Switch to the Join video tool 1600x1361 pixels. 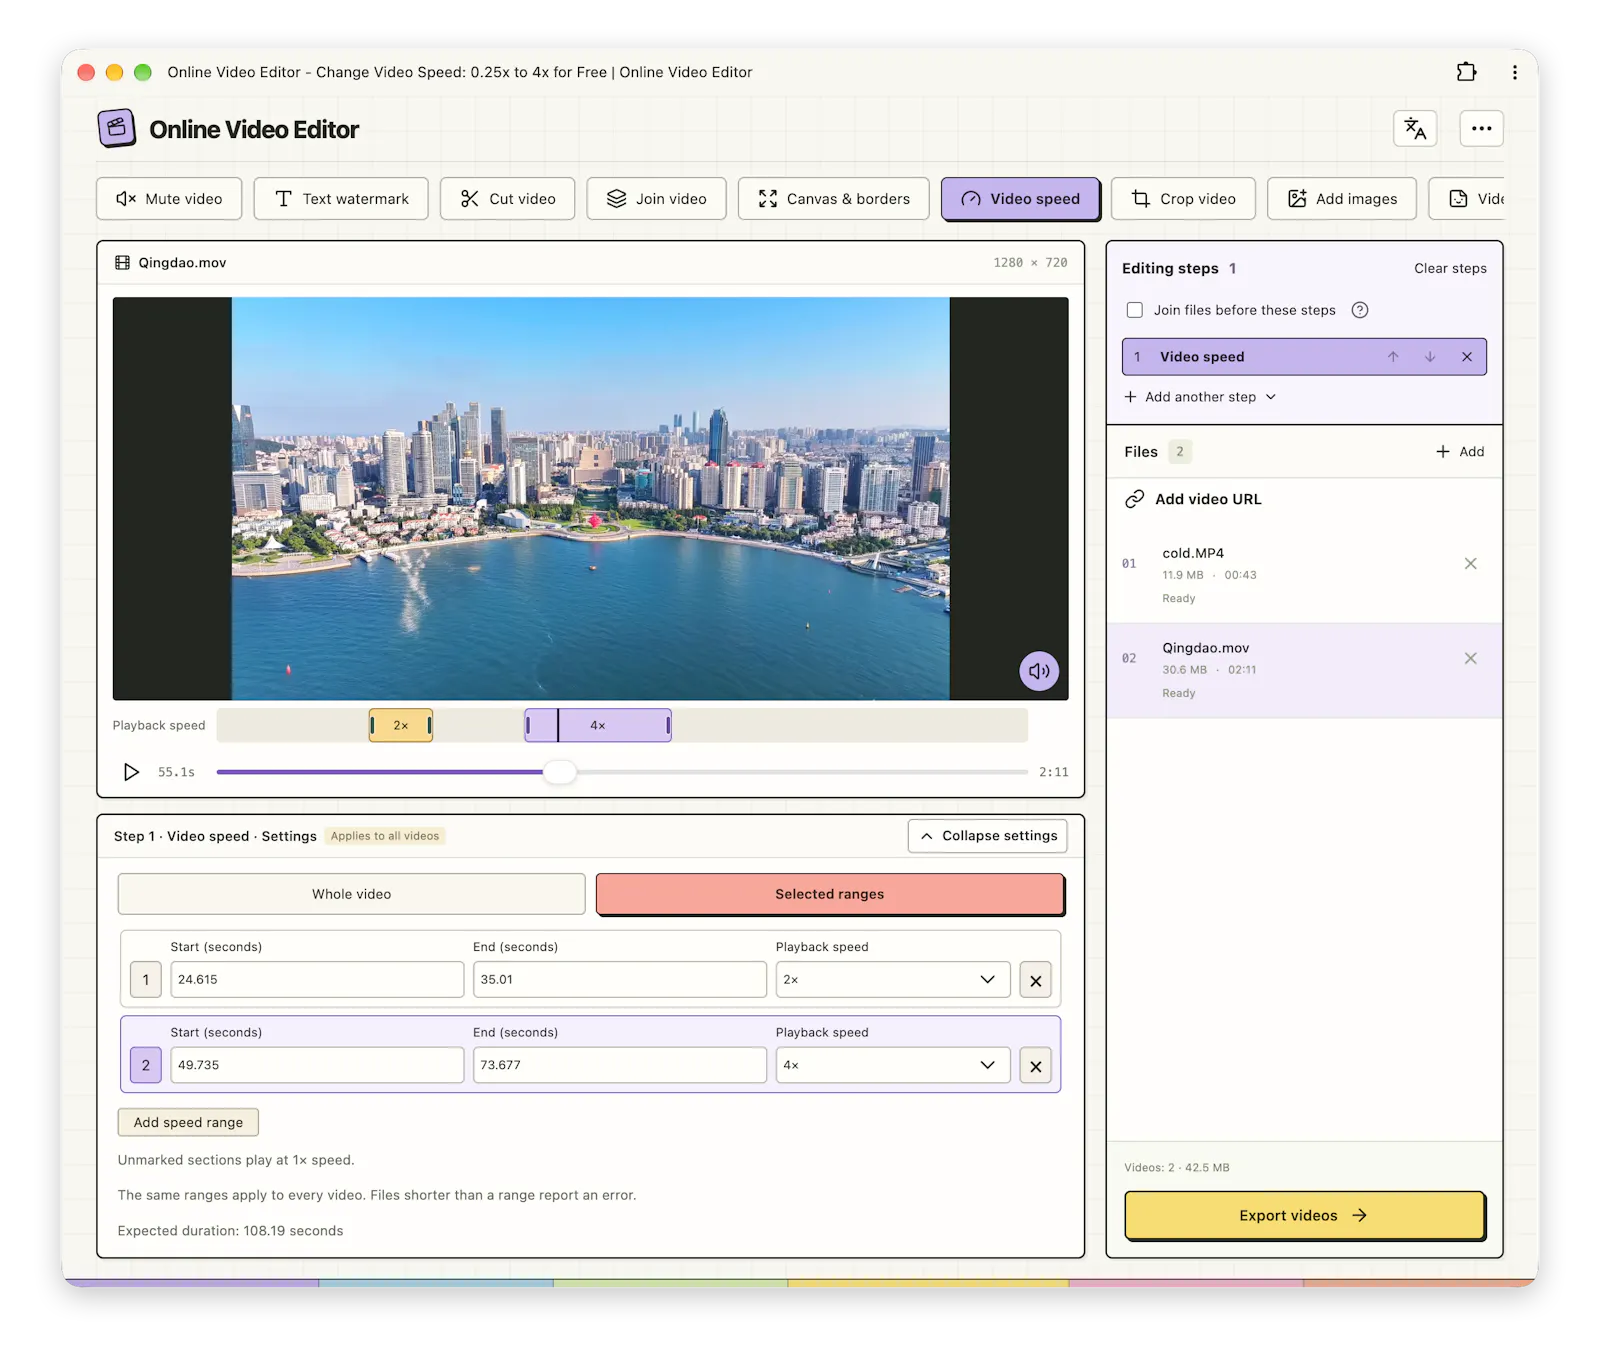pos(657,199)
